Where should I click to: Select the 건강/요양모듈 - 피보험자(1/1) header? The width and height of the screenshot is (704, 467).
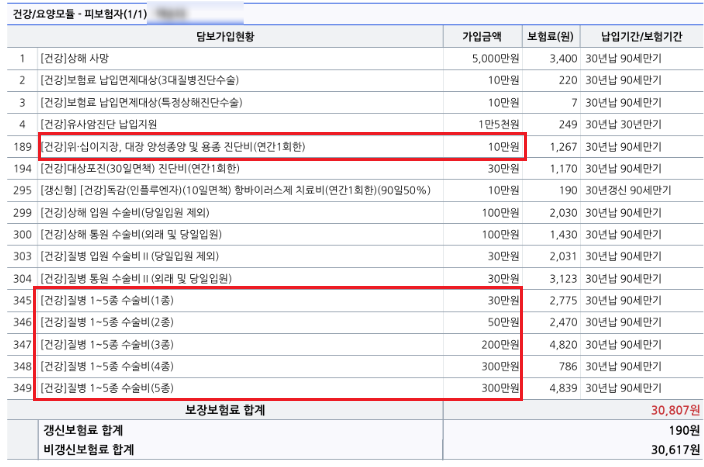(79, 14)
